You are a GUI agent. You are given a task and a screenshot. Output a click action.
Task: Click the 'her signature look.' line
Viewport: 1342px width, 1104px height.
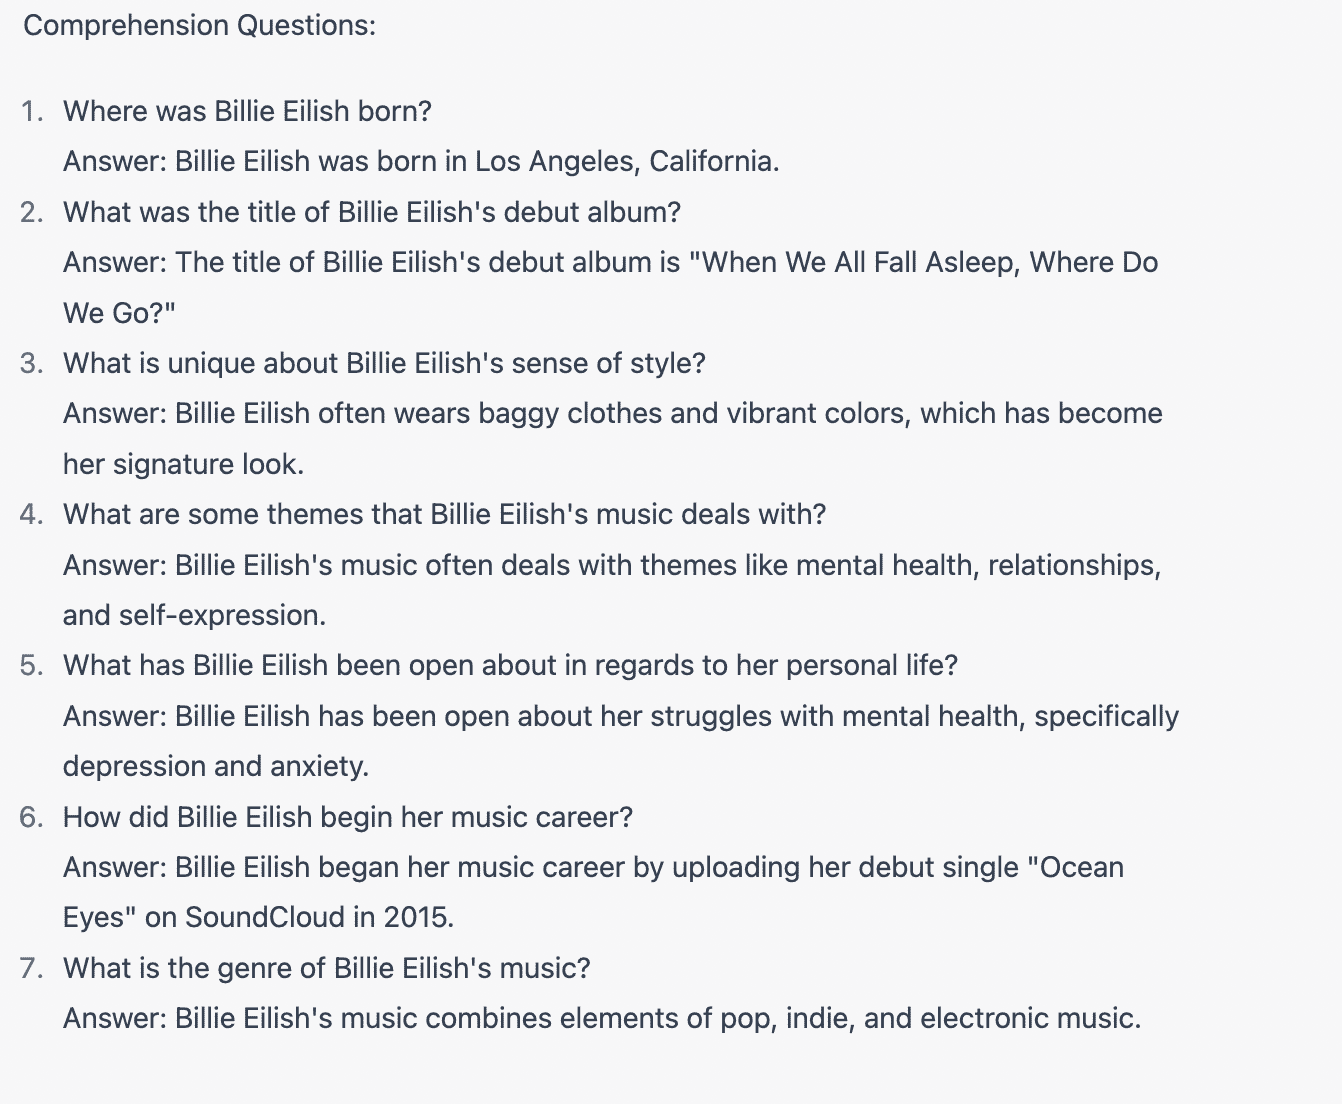[183, 464]
